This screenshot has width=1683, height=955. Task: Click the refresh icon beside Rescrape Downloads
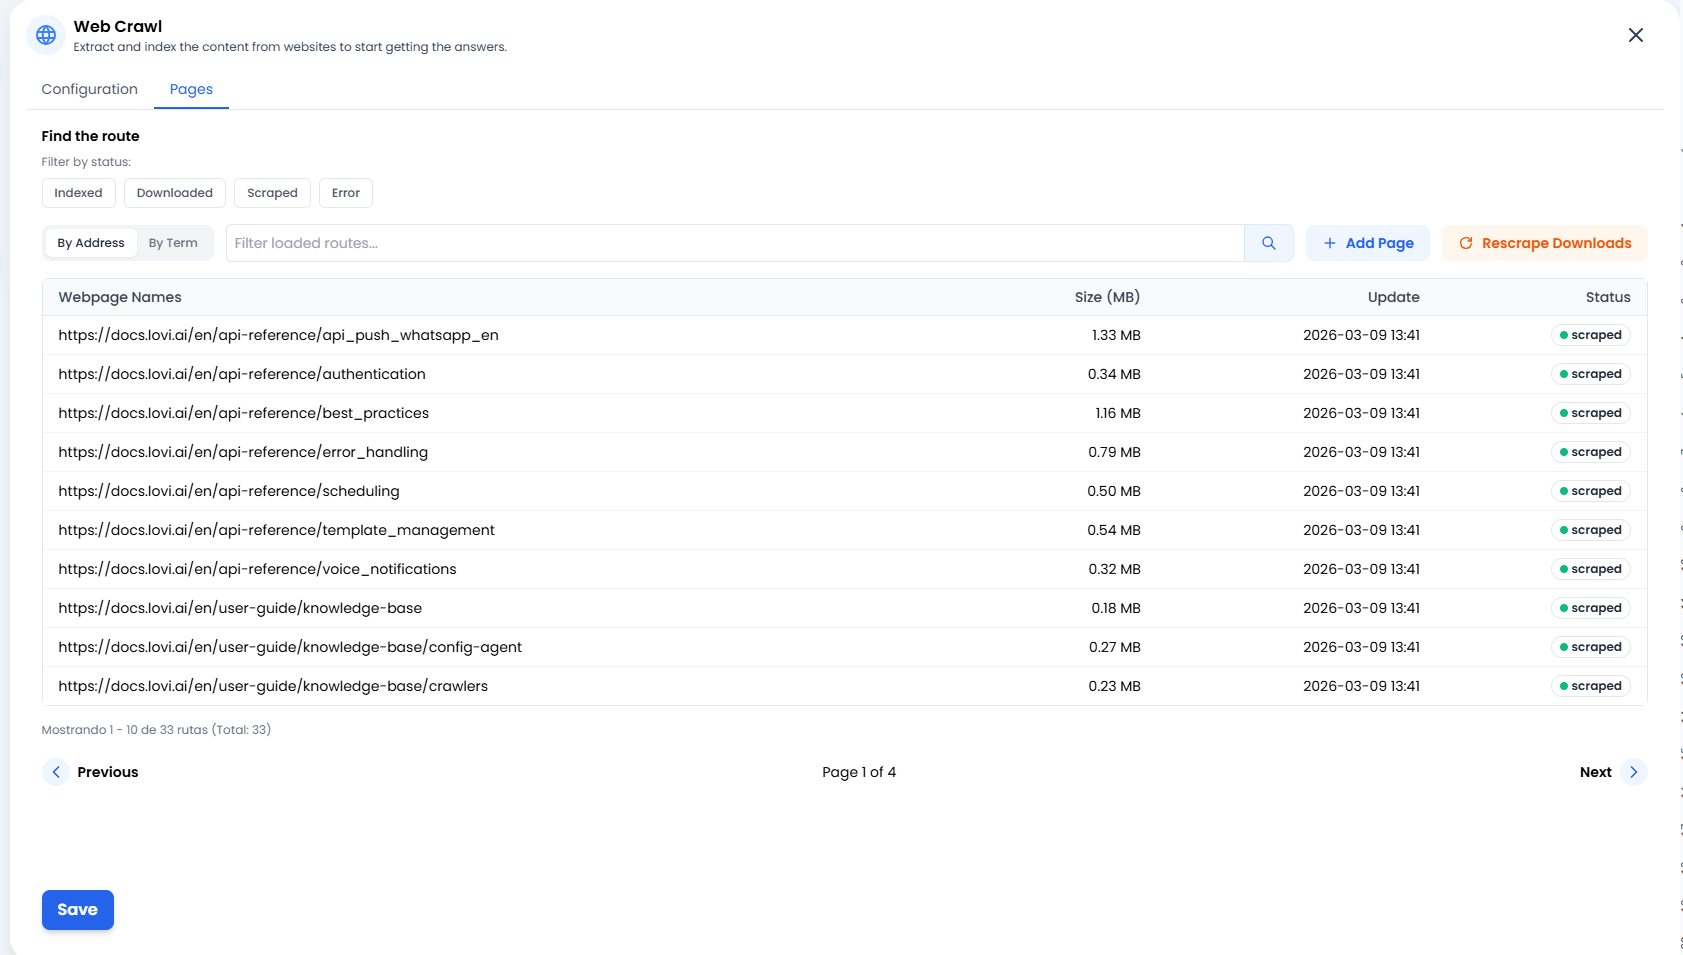tap(1466, 242)
